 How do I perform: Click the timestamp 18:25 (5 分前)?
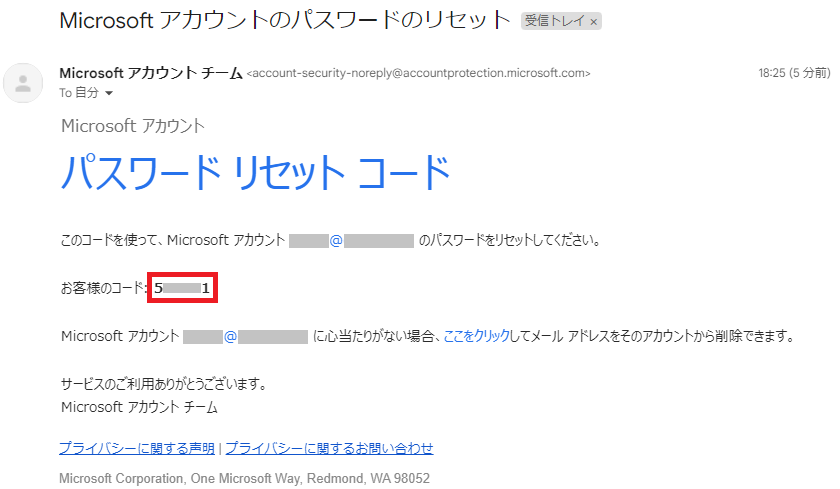tap(794, 73)
